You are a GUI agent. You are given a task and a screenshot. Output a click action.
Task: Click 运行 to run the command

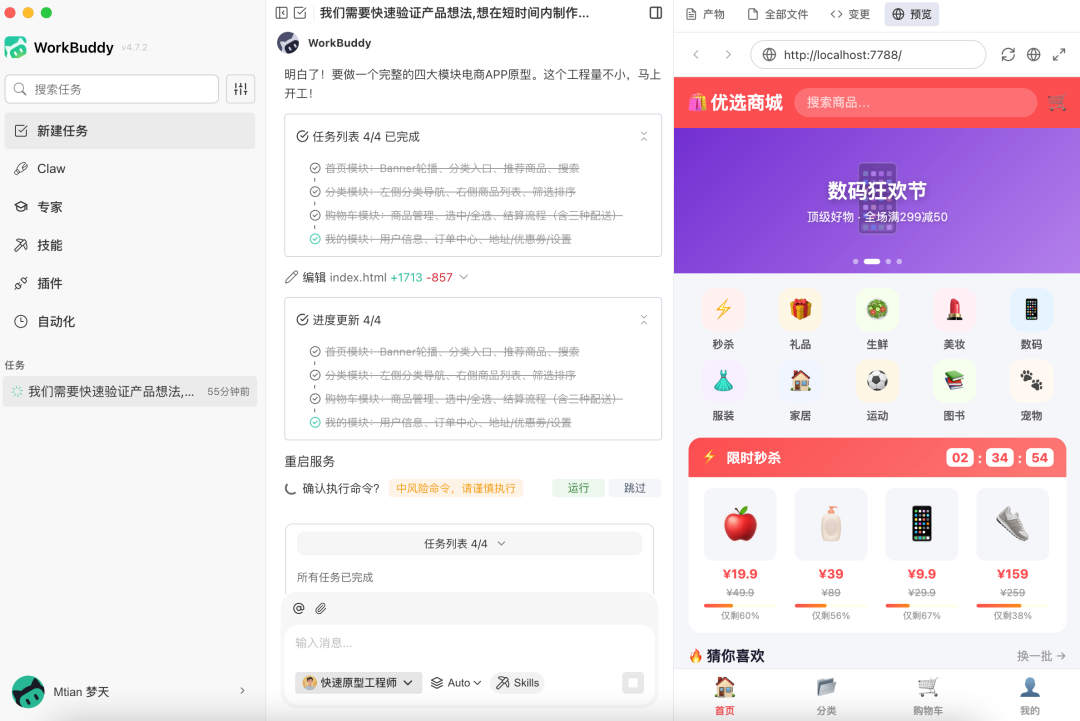(x=579, y=488)
